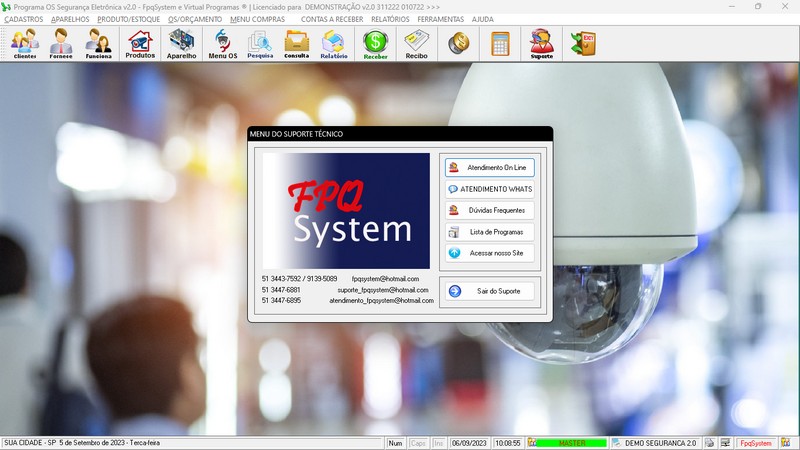Click the user icon left of MASTER
The width and height of the screenshot is (800, 450).
532,443
